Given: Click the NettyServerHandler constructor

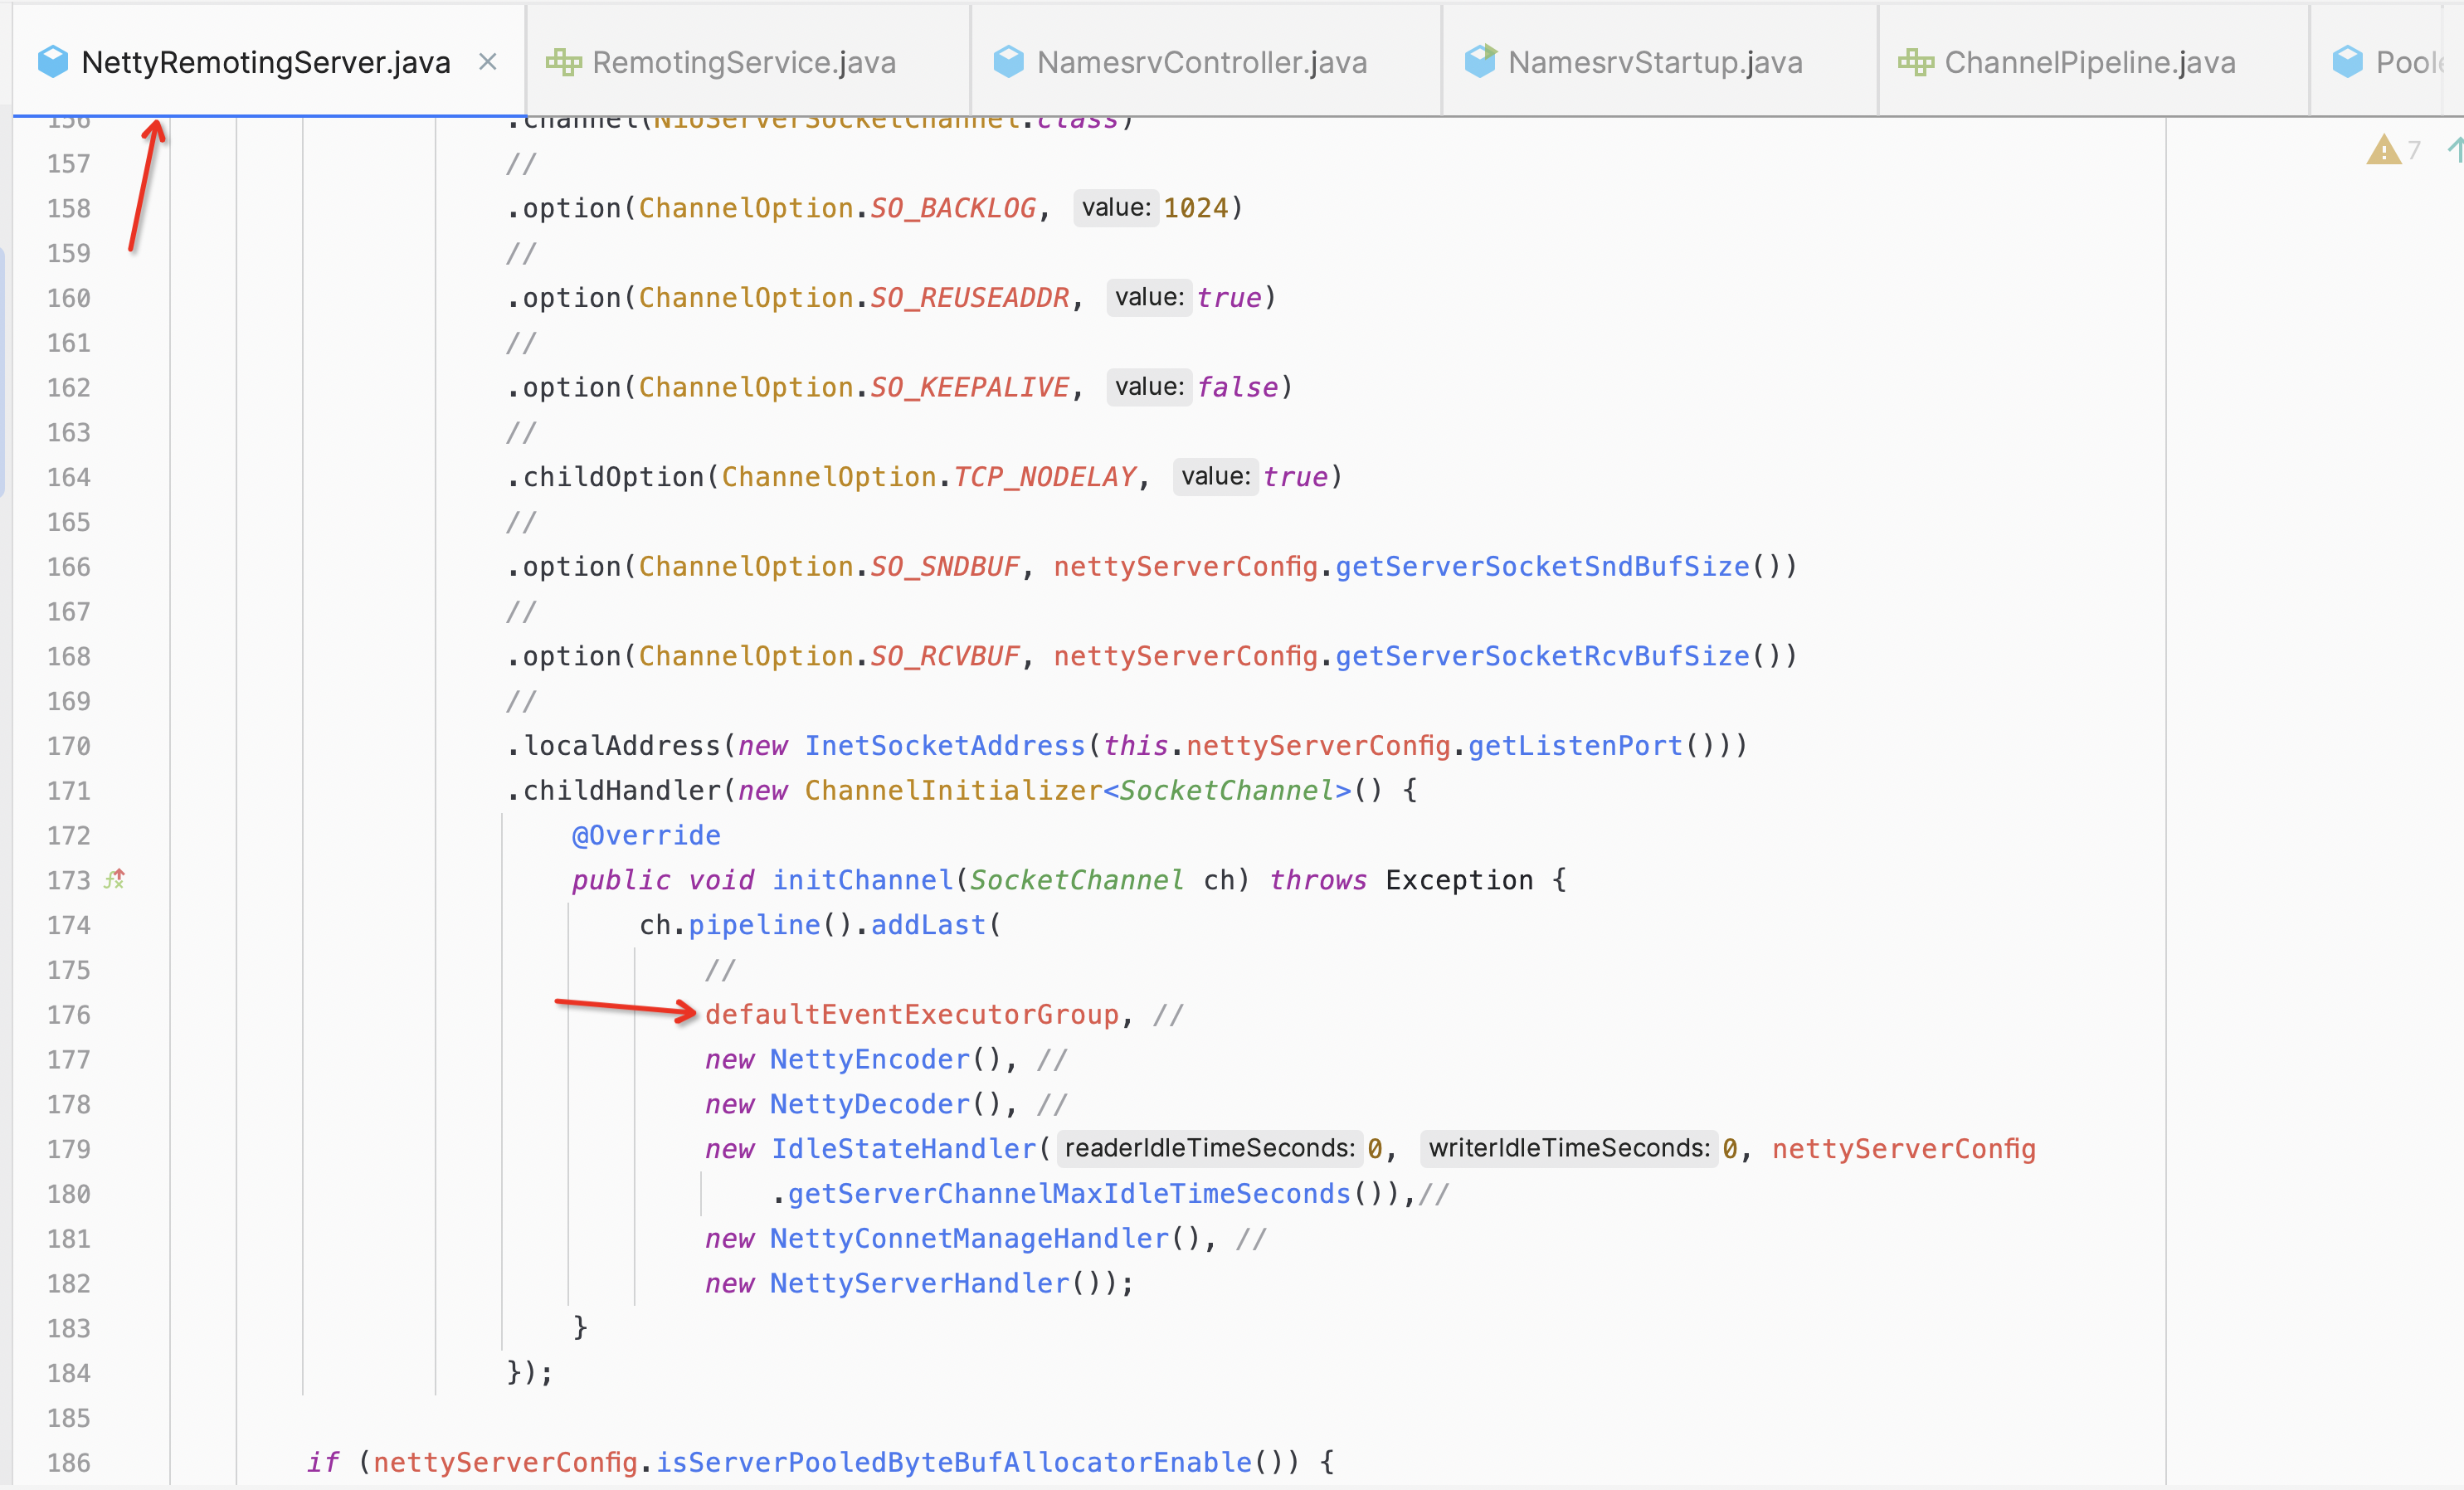Looking at the screenshot, I should [x=920, y=1283].
